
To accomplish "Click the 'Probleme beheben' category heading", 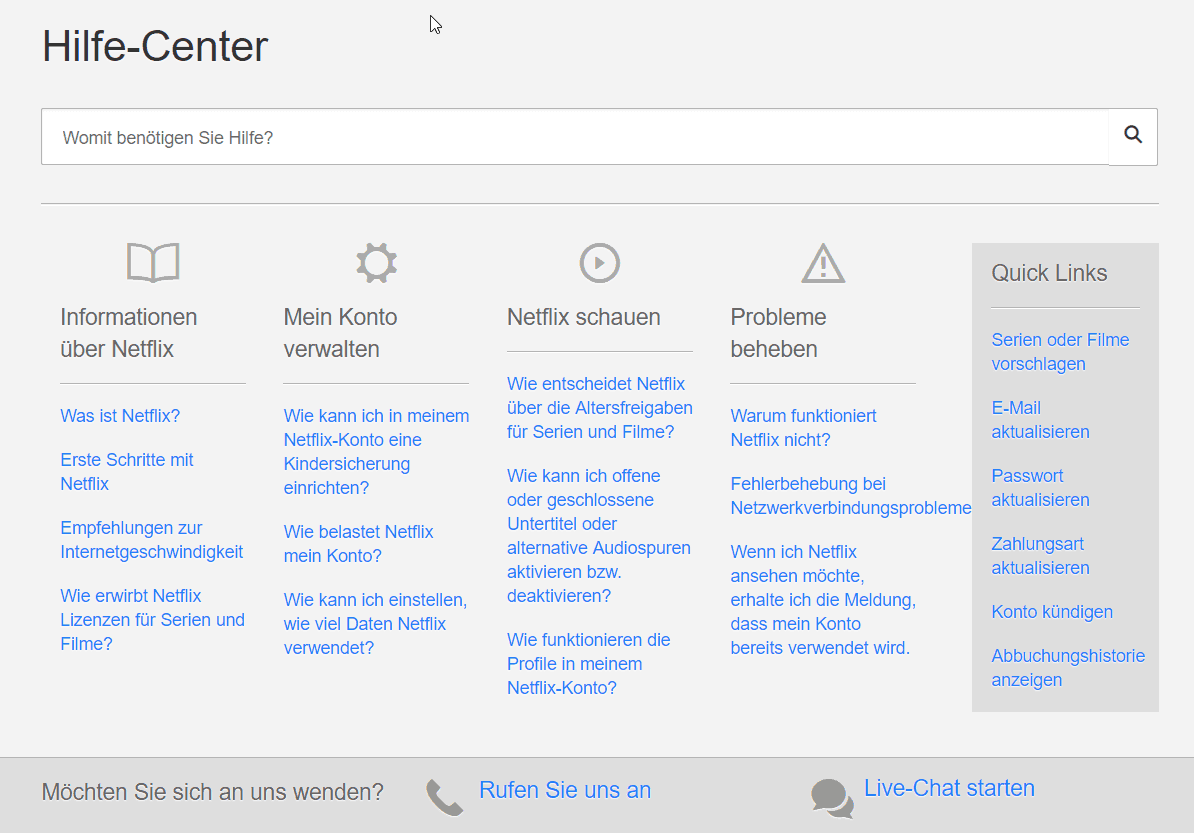I will [x=778, y=333].
